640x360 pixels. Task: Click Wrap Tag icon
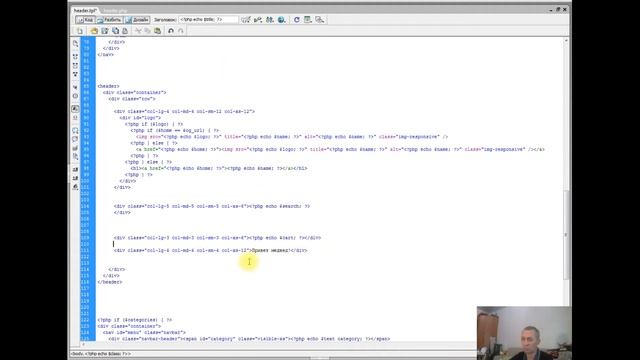coord(75,148)
